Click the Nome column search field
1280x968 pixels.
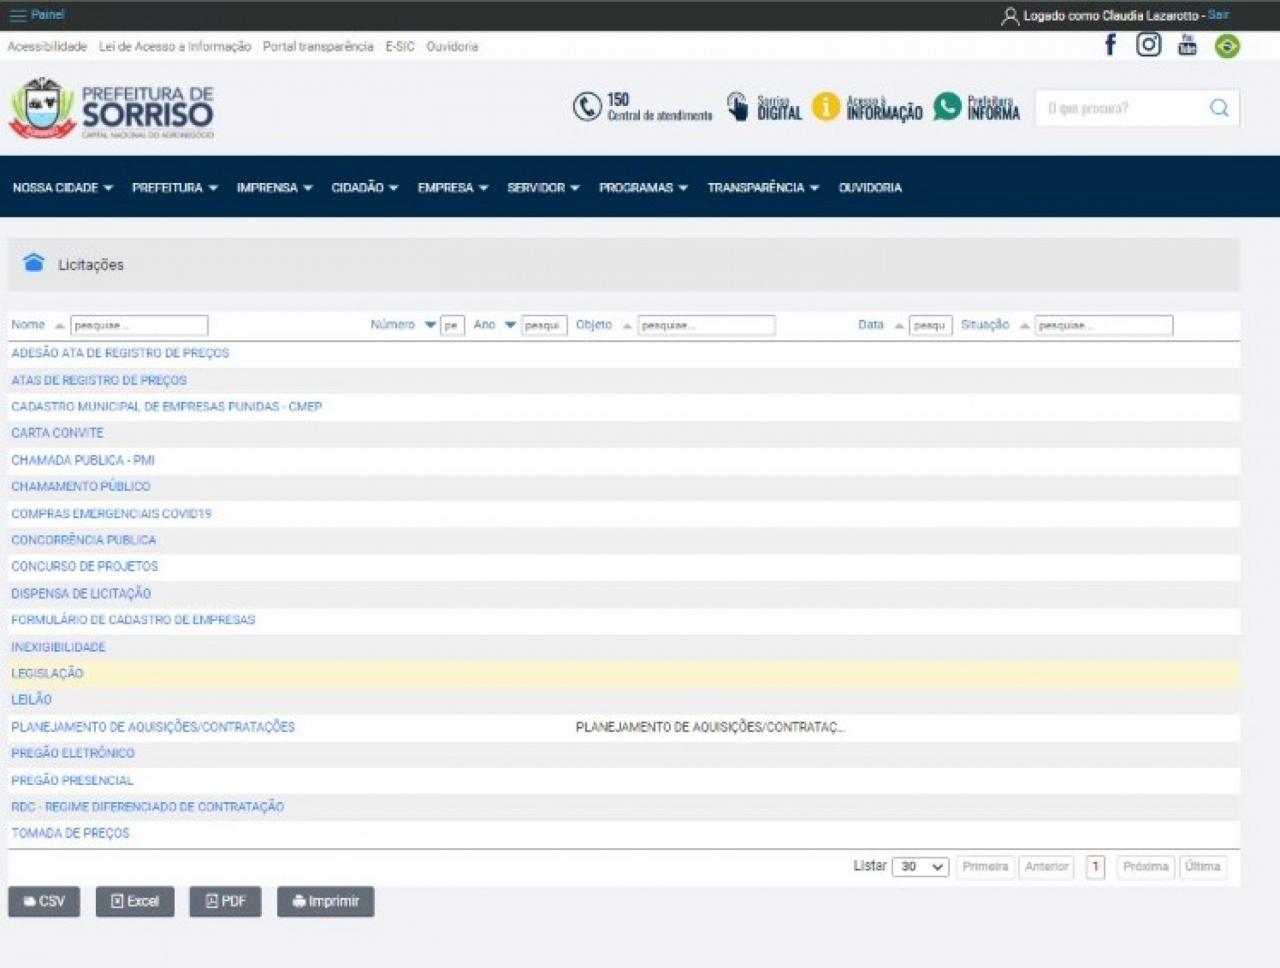click(139, 325)
